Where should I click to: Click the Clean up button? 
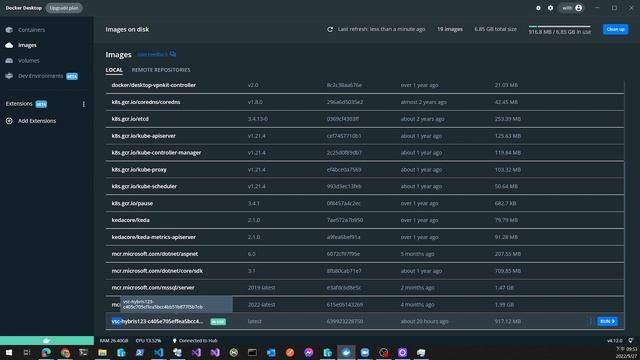(x=615, y=29)
